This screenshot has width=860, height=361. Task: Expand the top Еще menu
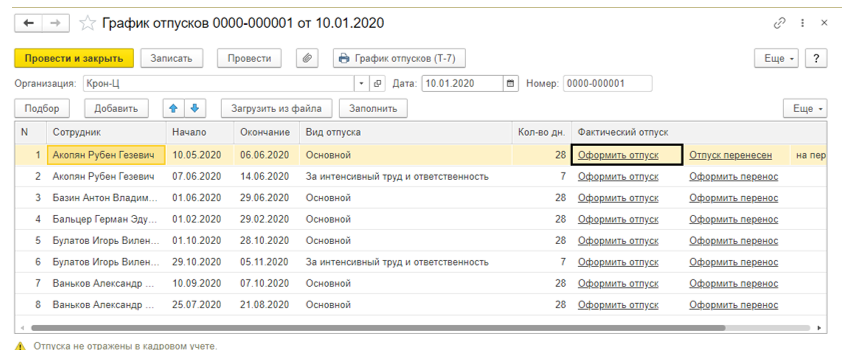[776, 58]
